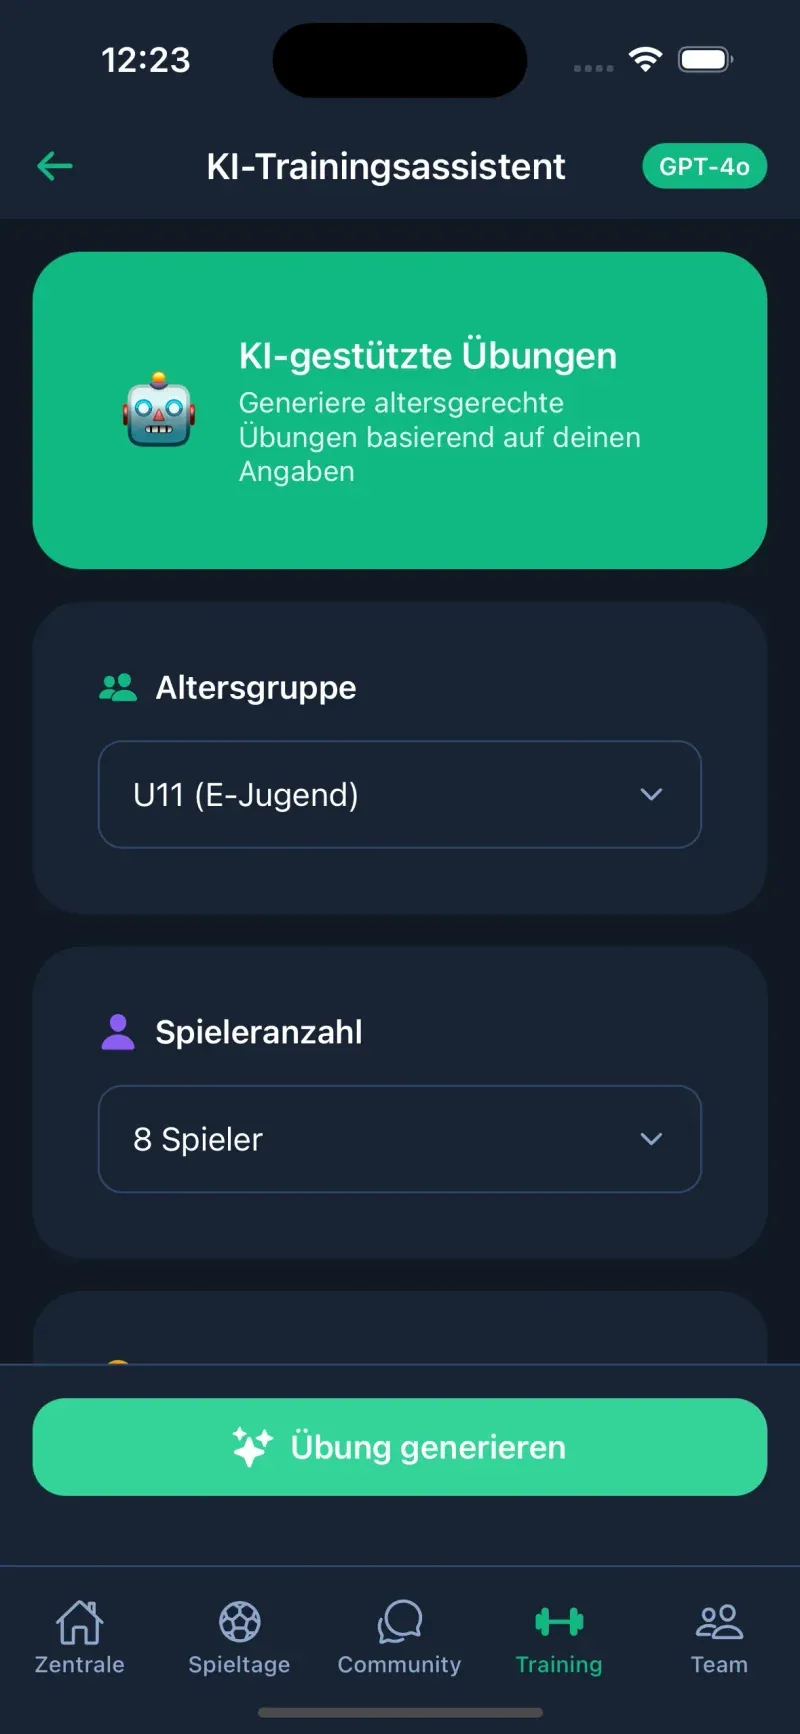Click the KI-gestützte Übungen banner card
800x1734 pixels.
pos(399,411)
